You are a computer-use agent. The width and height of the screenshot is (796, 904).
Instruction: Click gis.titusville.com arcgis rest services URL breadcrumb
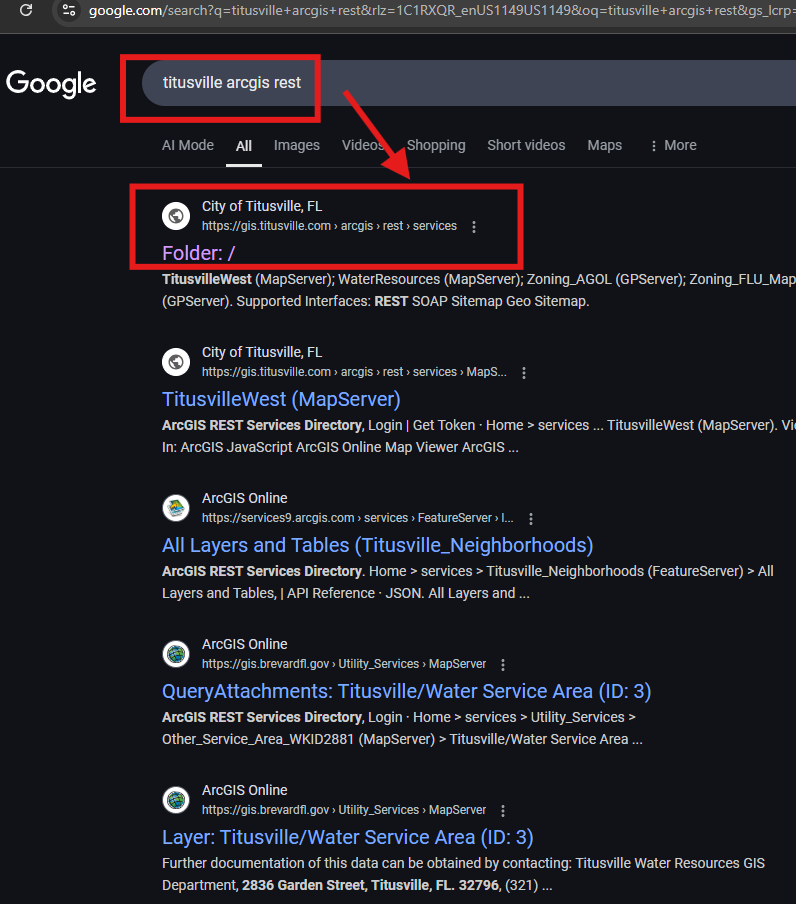click(x=329, y=226)
